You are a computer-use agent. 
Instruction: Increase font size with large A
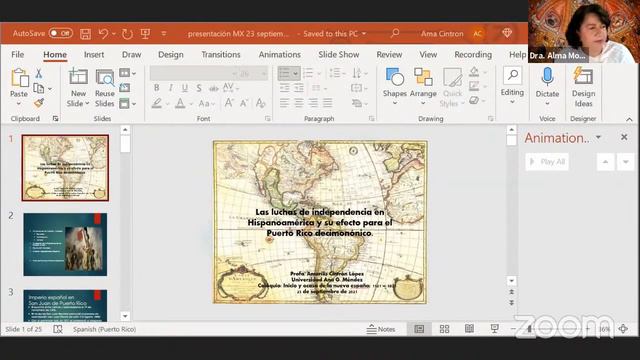tap(229, 103)
